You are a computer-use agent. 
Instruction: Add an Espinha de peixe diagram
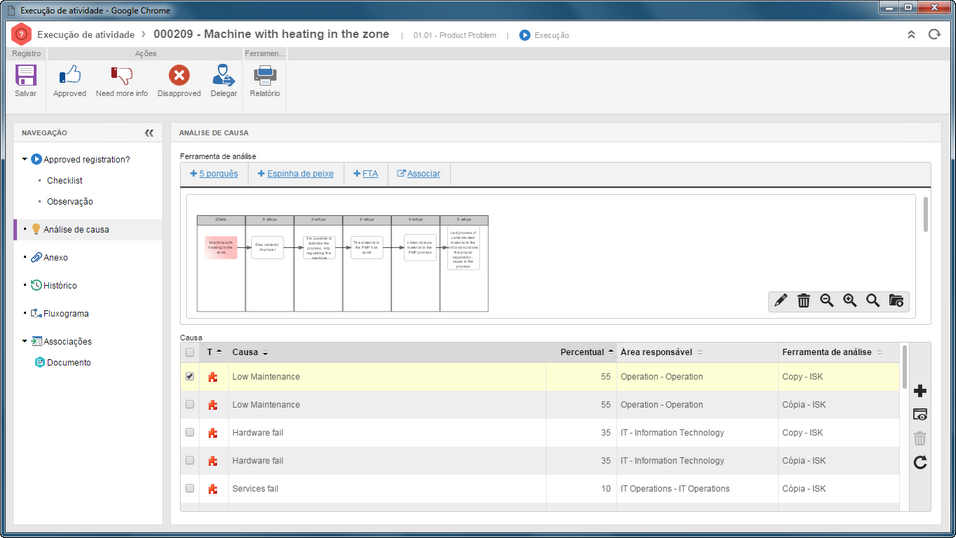coord(296,174)
